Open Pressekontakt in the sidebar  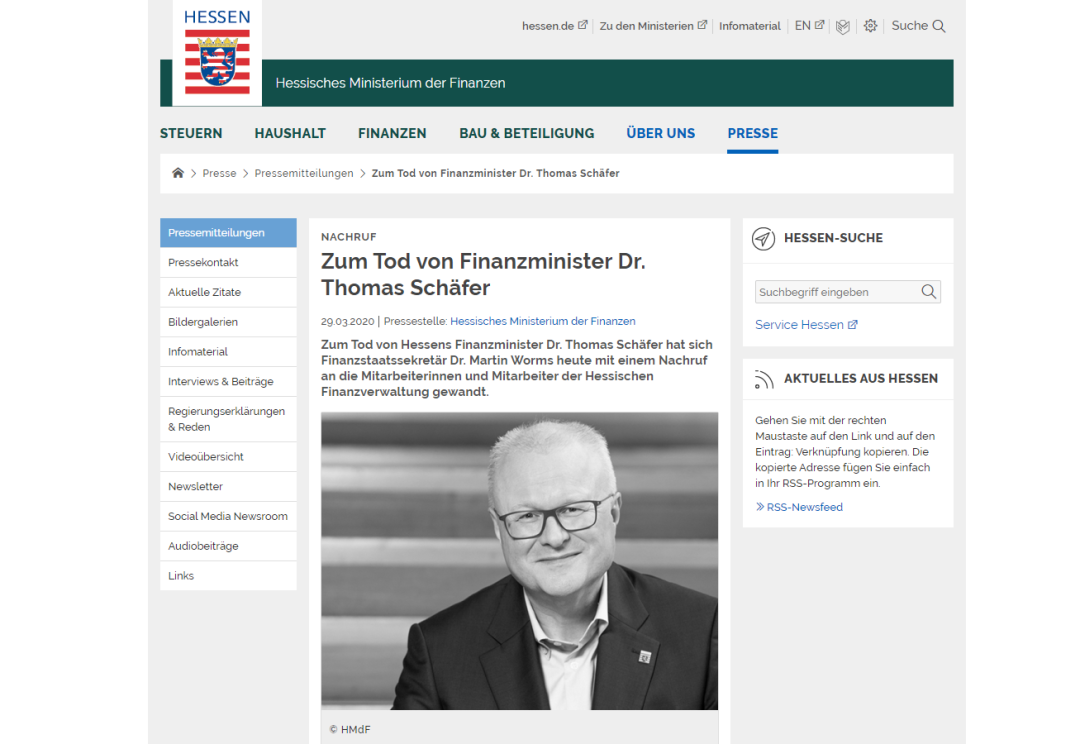click(x=228, y=262)
